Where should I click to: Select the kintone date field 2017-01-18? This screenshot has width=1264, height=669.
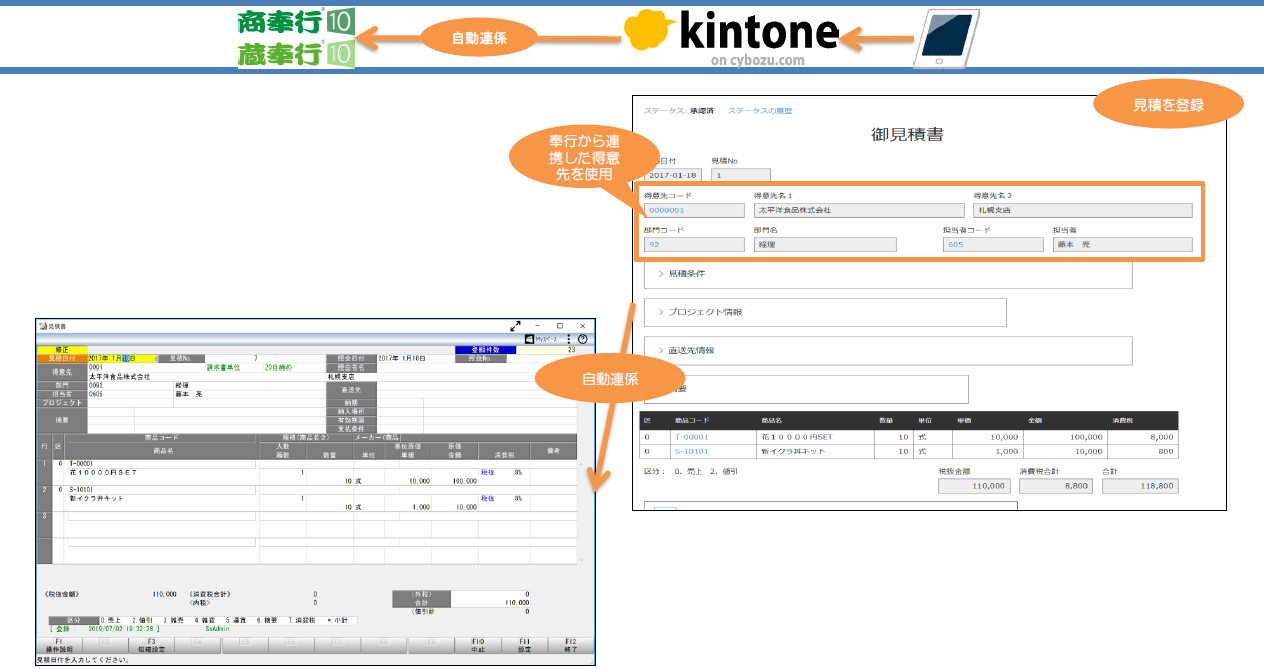673,176
